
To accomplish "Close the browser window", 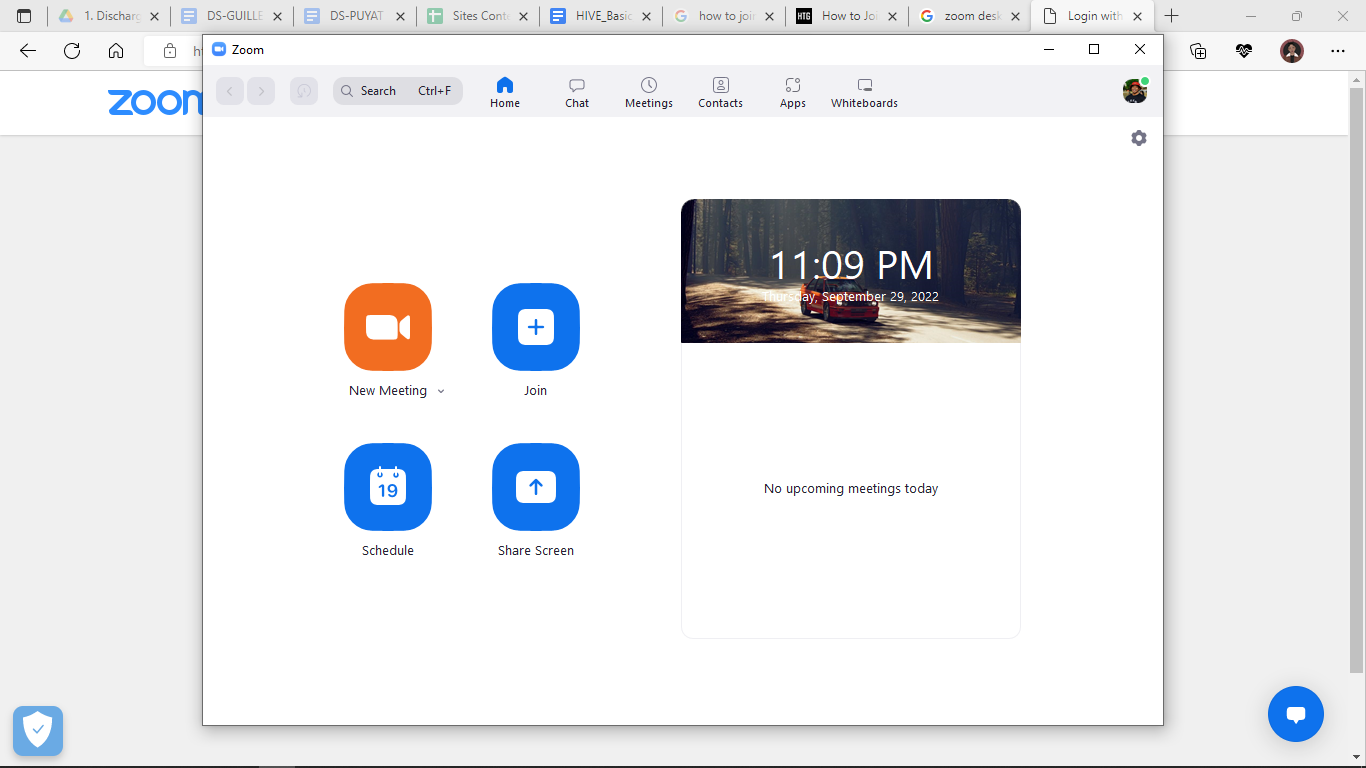I will click(1343, 16).
